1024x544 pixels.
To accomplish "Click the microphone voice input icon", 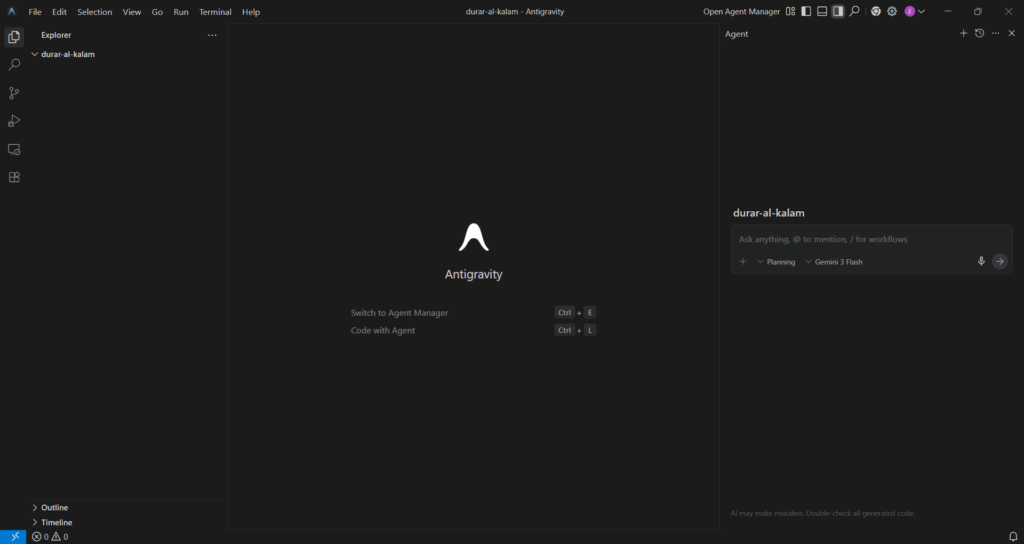I will tap(981, 261).
